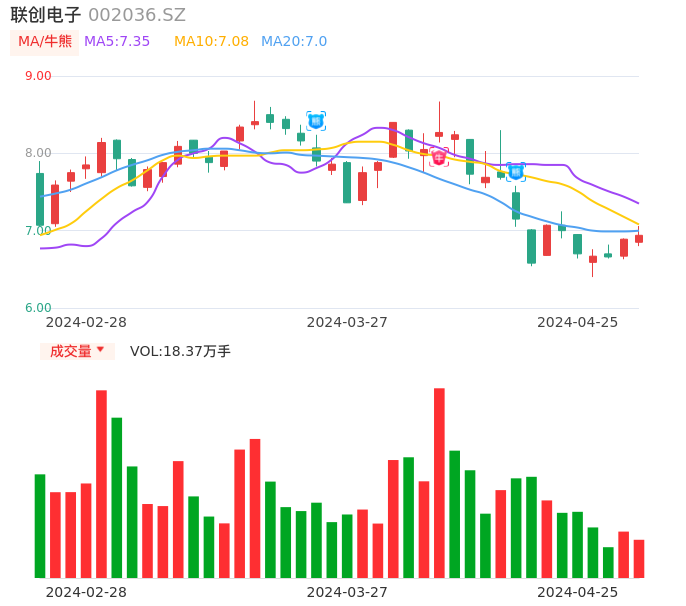The height and width of the screenshot is (606, 686).
Task: Click the VOL:18.37万手 volume label
Action: tap(180, 351)
